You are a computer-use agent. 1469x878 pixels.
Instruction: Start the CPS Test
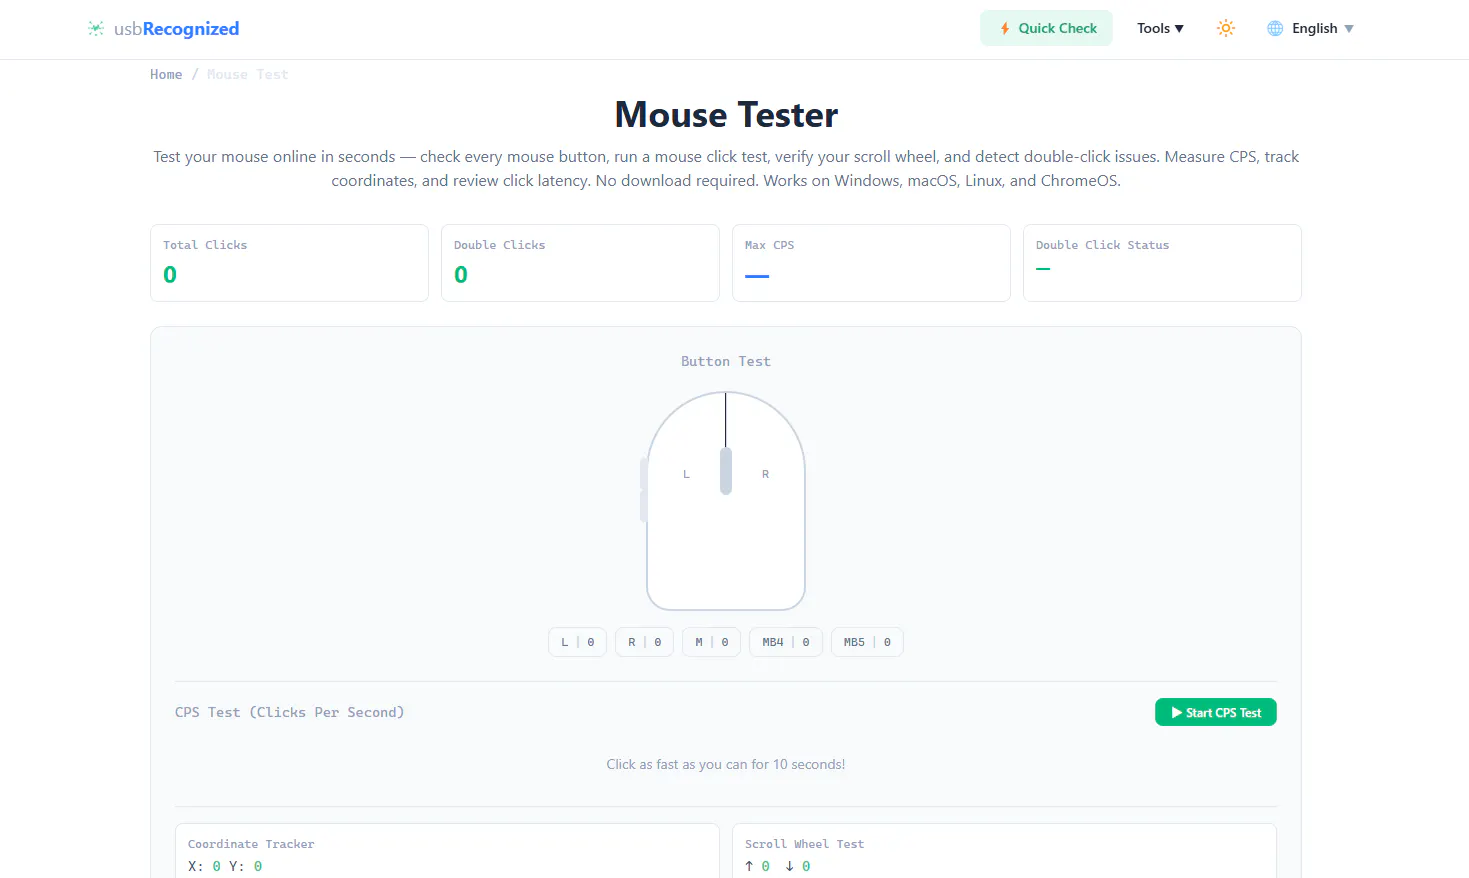point(1216,712)
